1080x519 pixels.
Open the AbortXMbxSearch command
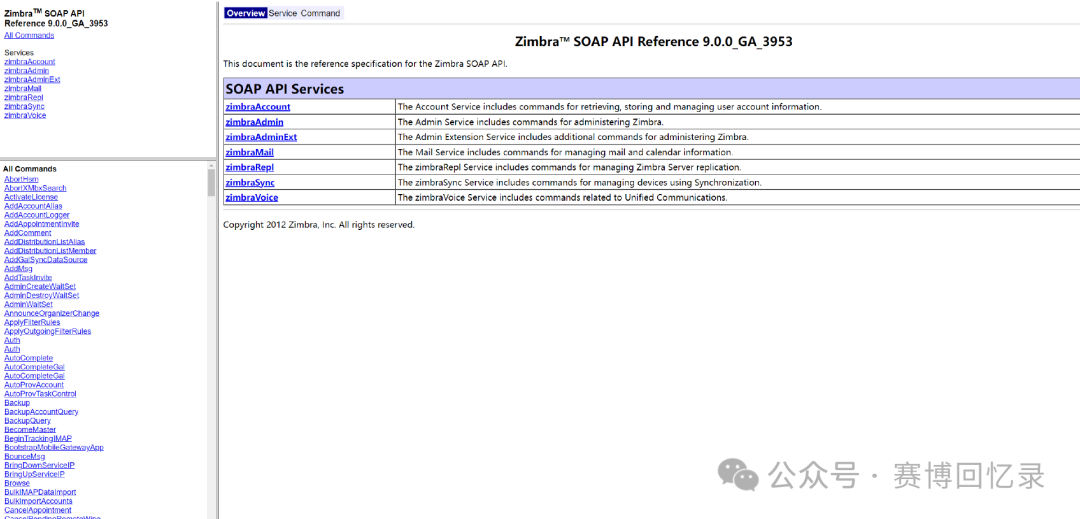coord(35,188)
